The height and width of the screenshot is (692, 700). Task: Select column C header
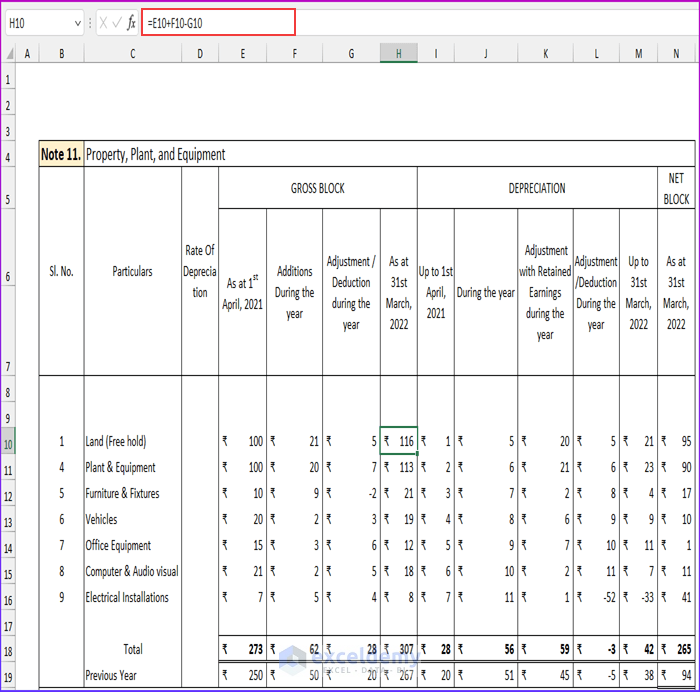coord(132,53)
